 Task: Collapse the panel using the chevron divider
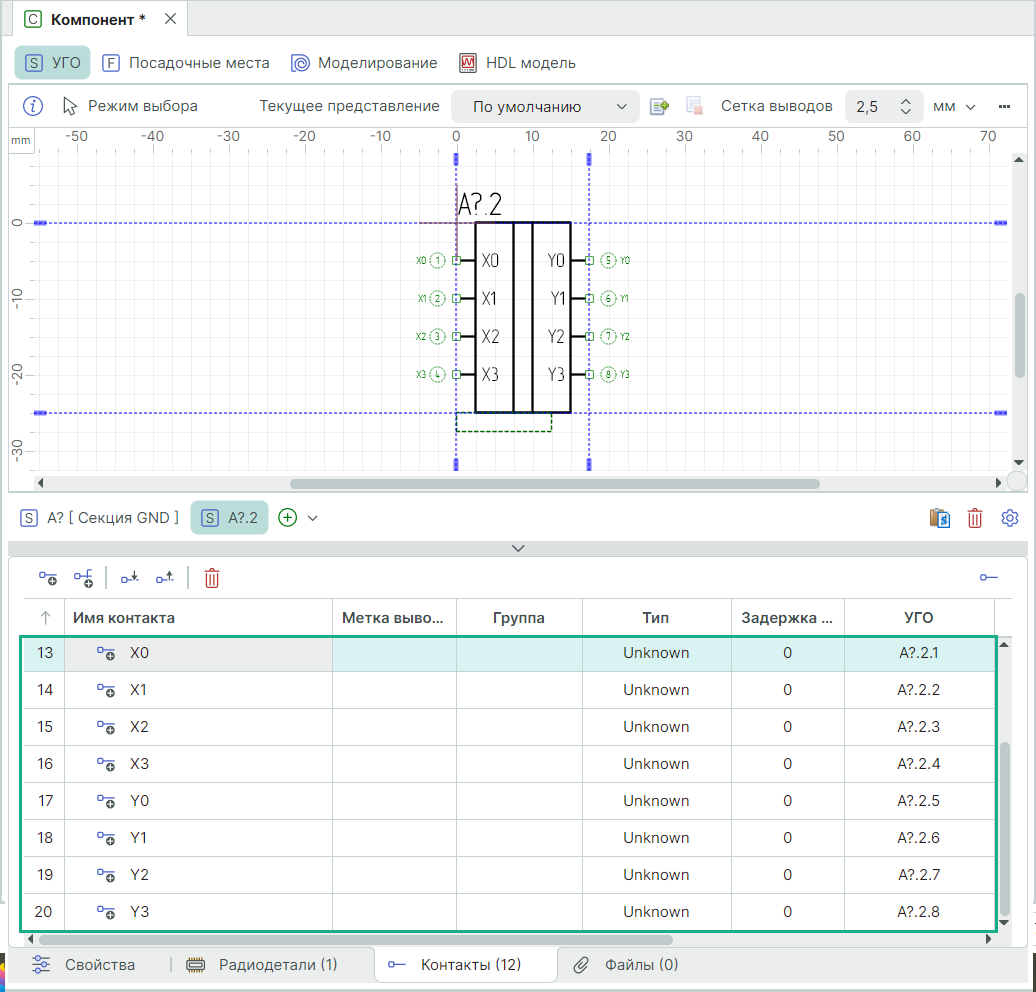[x=518, y=548]
